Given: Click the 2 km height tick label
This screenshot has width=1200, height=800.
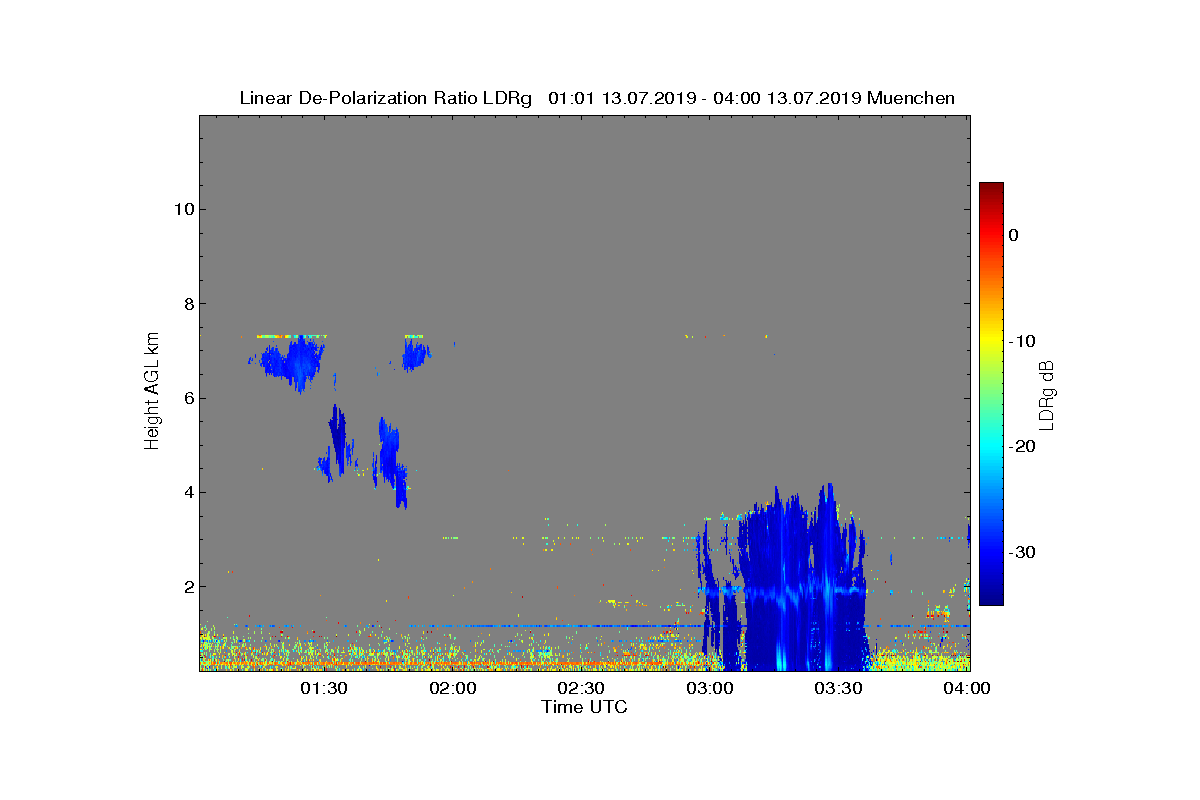Looking at the screenshot, I should (x=187, y=586).
